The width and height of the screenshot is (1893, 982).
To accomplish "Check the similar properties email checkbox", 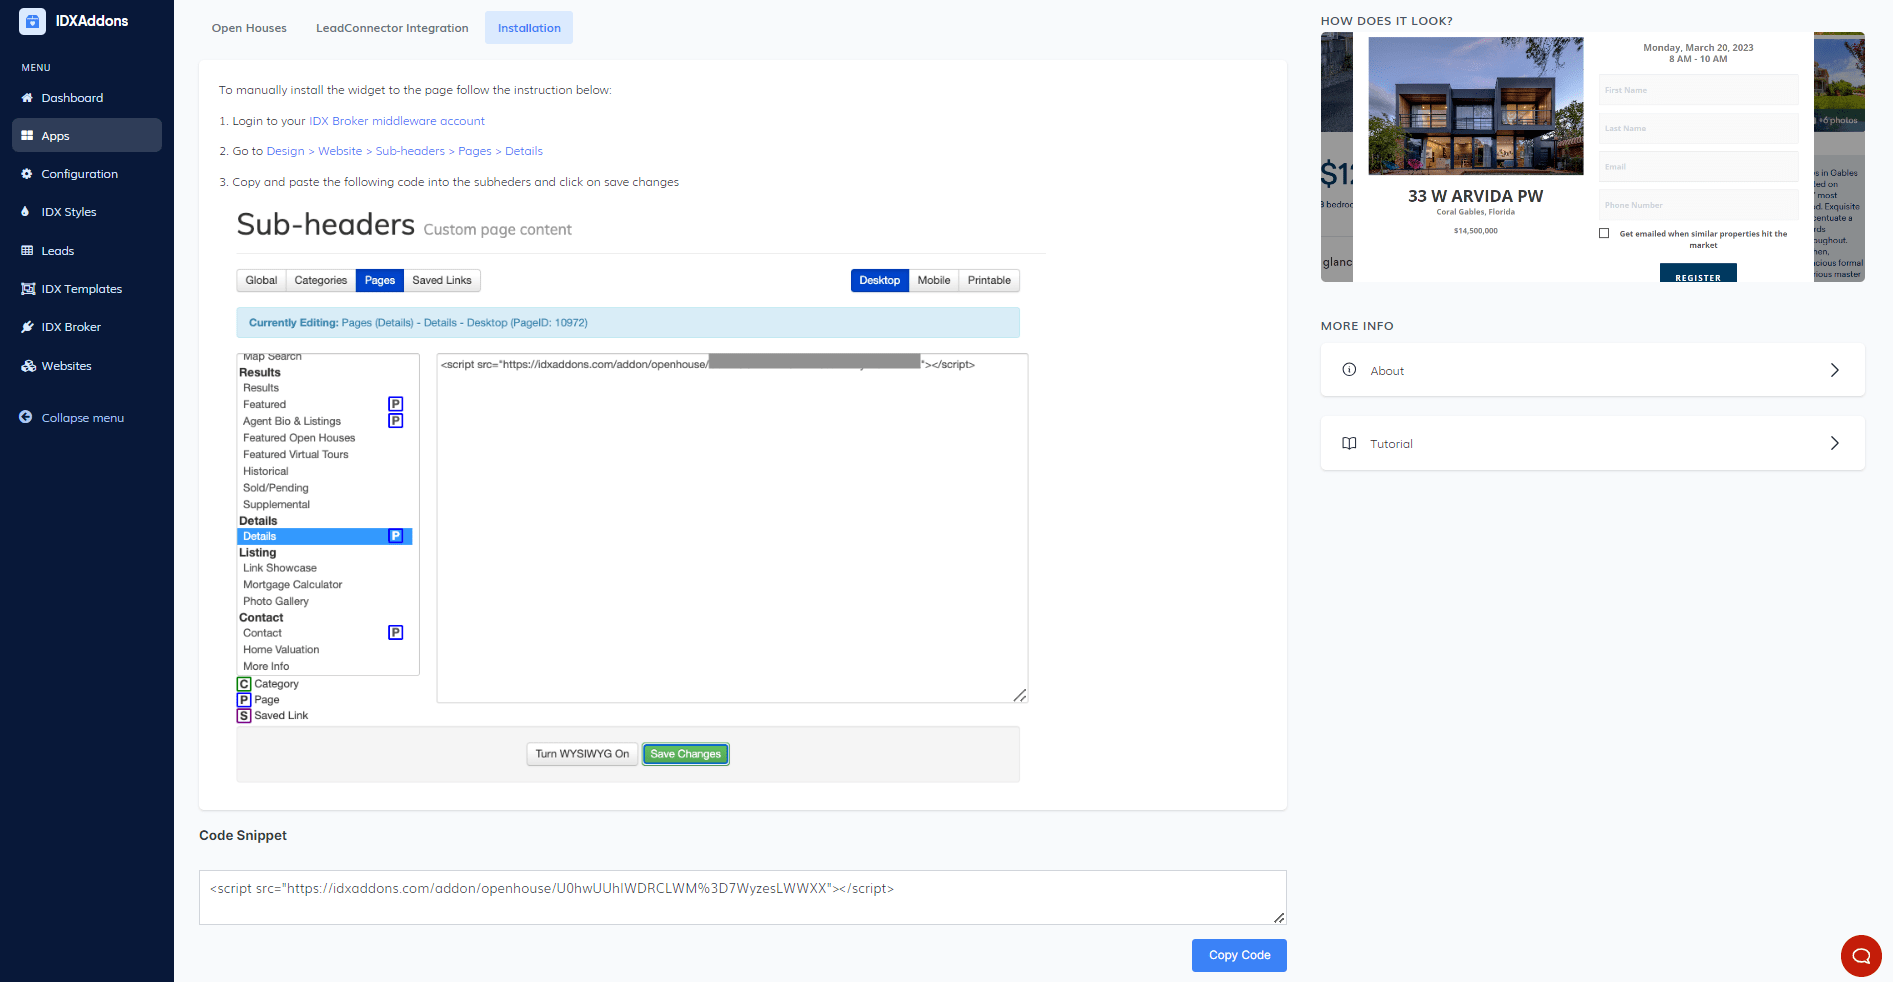I will (x=1604, y=234).
